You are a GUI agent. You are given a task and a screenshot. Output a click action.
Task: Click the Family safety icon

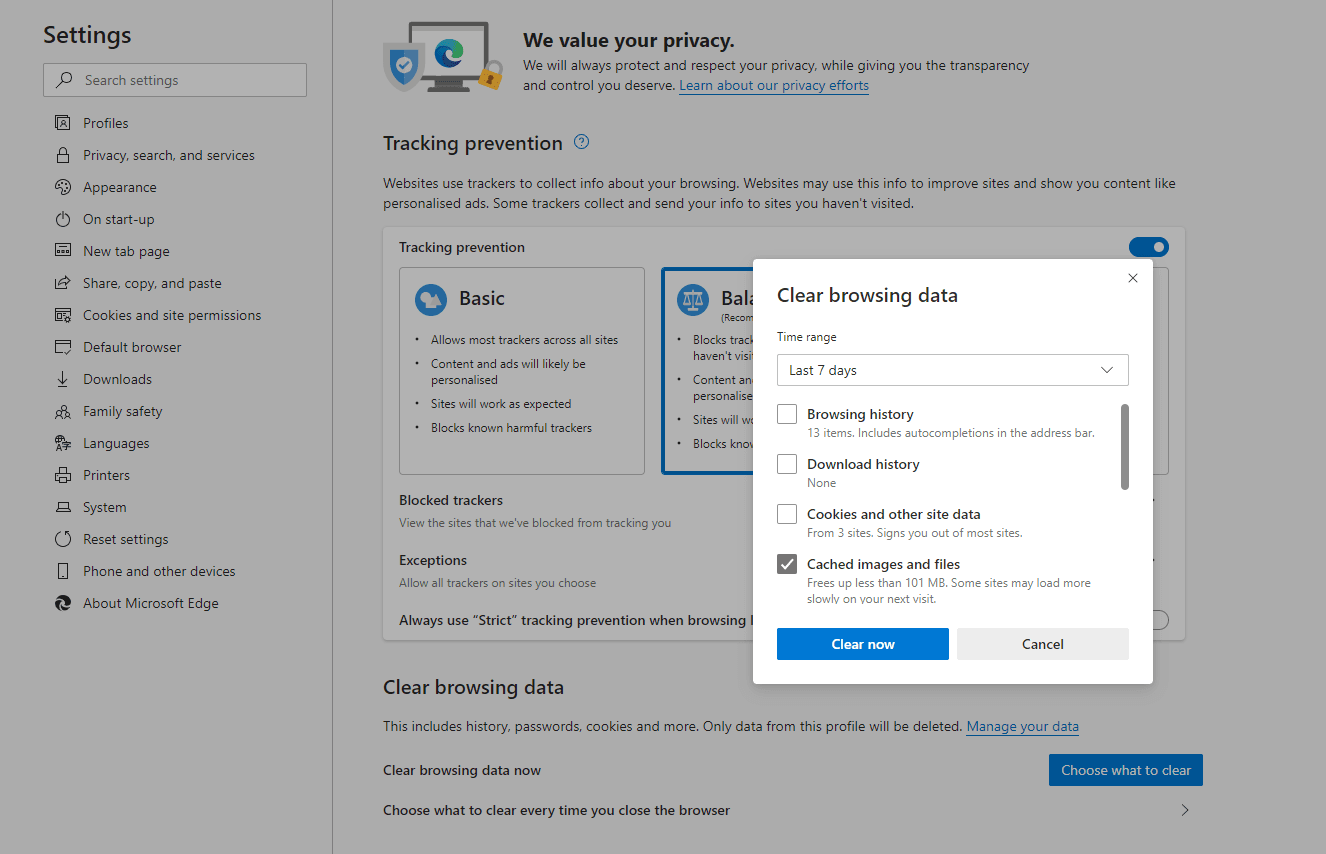[x=63, y=411]
